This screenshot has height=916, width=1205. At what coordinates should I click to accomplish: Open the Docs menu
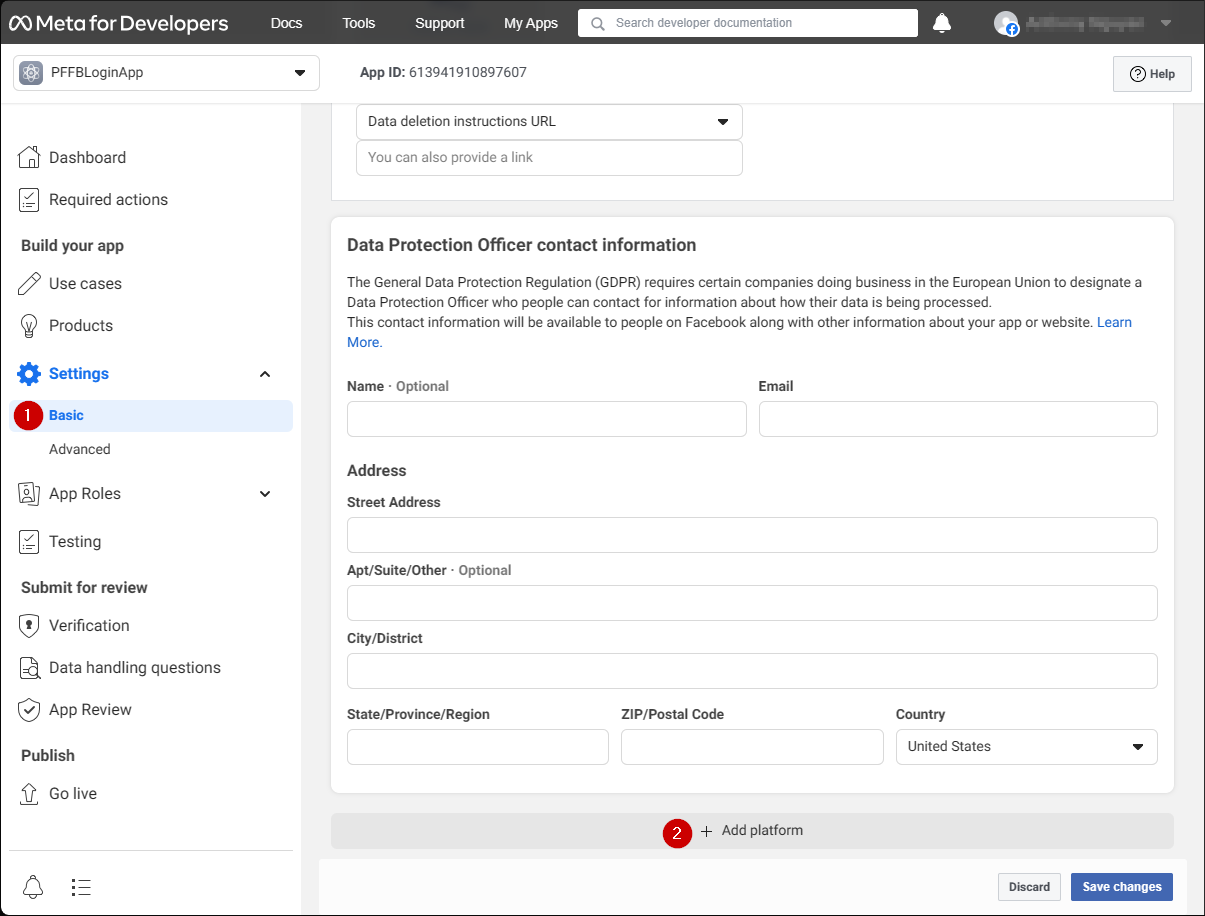click(286, 22)
